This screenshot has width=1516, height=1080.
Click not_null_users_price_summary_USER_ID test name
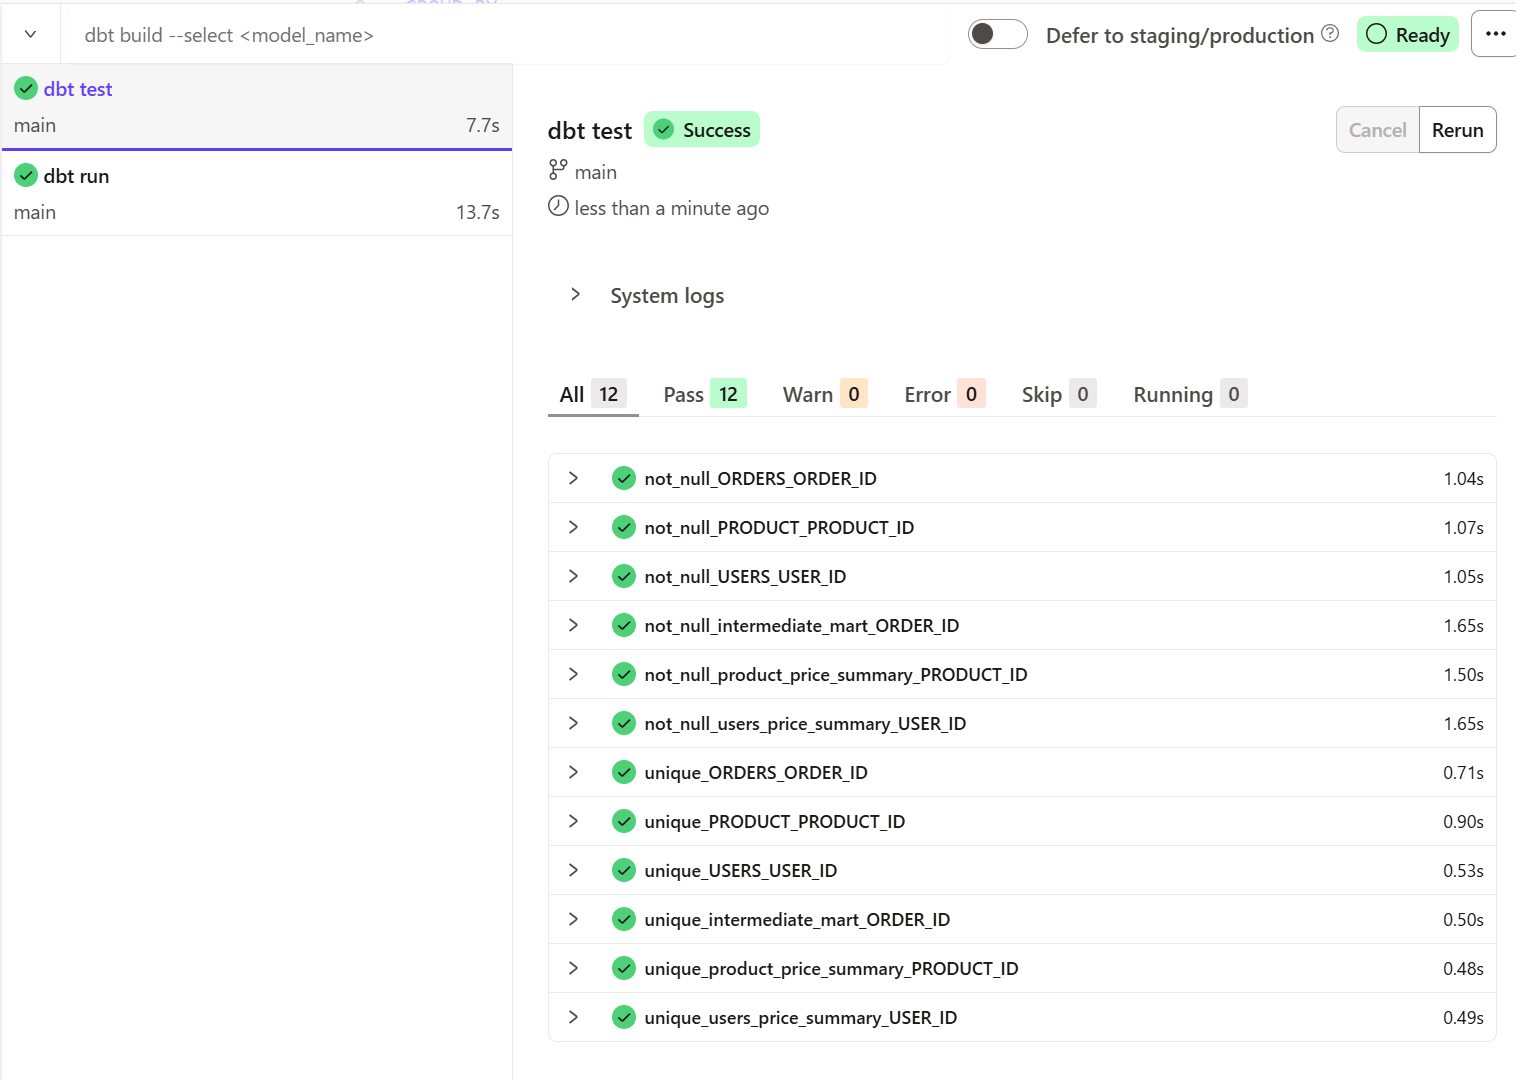(805, 723)
